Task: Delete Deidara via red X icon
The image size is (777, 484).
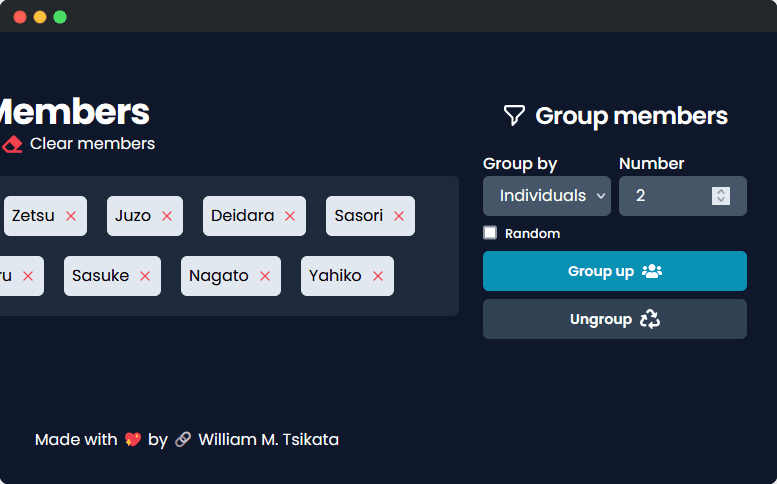Action: point(290,216)
